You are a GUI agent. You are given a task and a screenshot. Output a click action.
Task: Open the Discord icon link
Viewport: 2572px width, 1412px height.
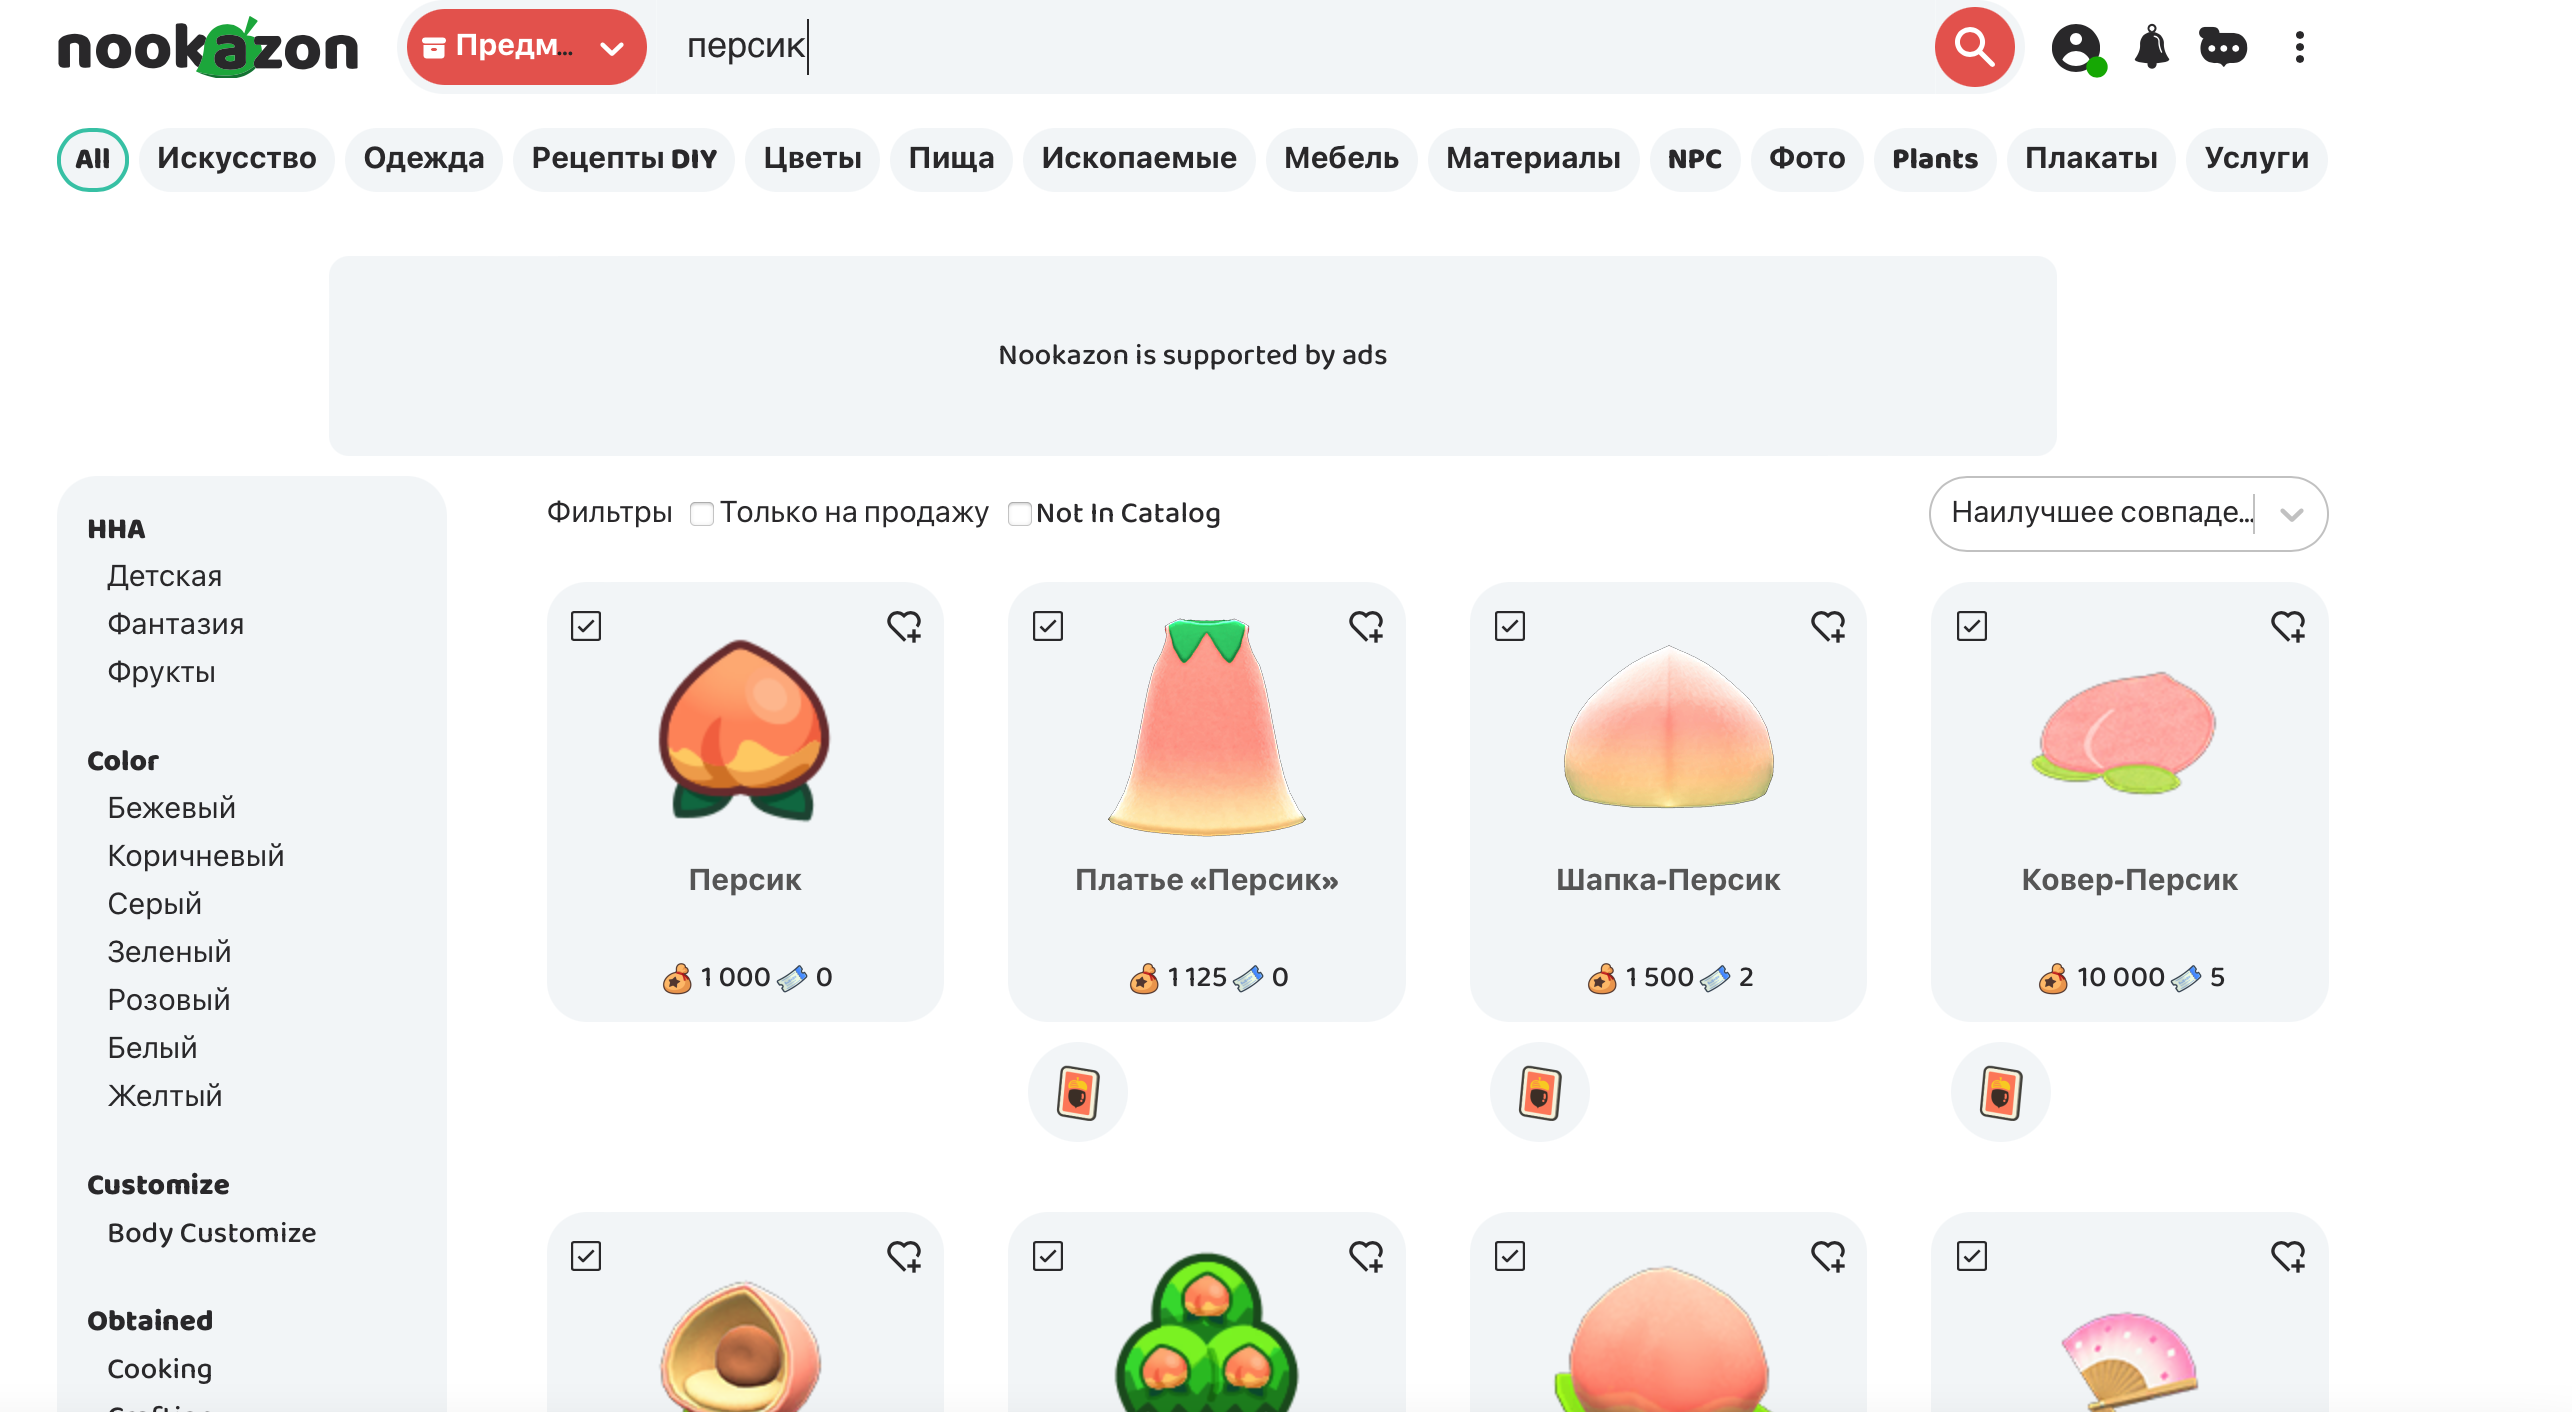click(x=2223, y=47)
